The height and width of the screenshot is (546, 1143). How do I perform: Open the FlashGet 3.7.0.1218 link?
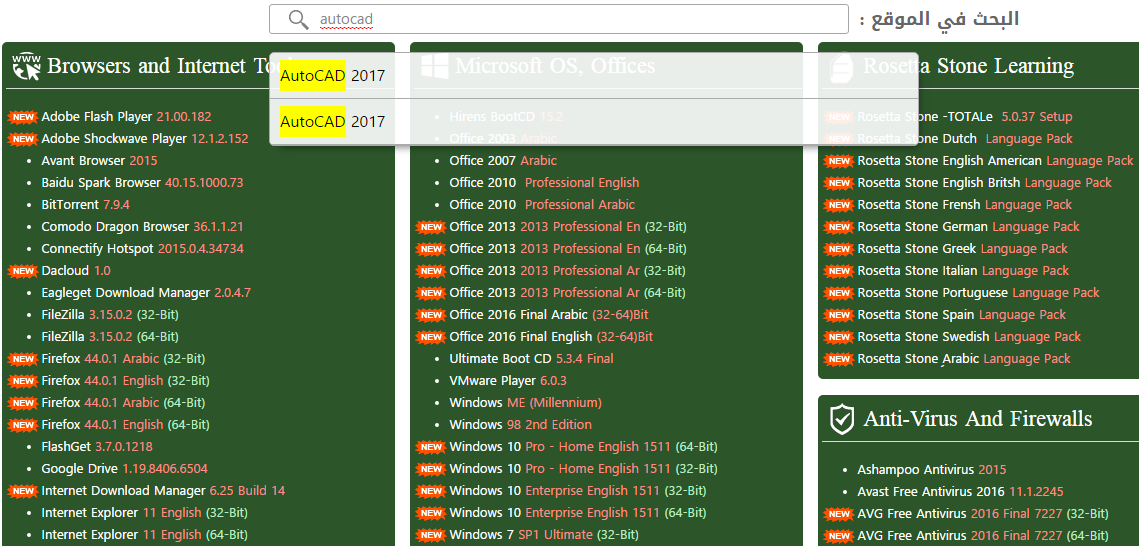[x=97, y=446]
